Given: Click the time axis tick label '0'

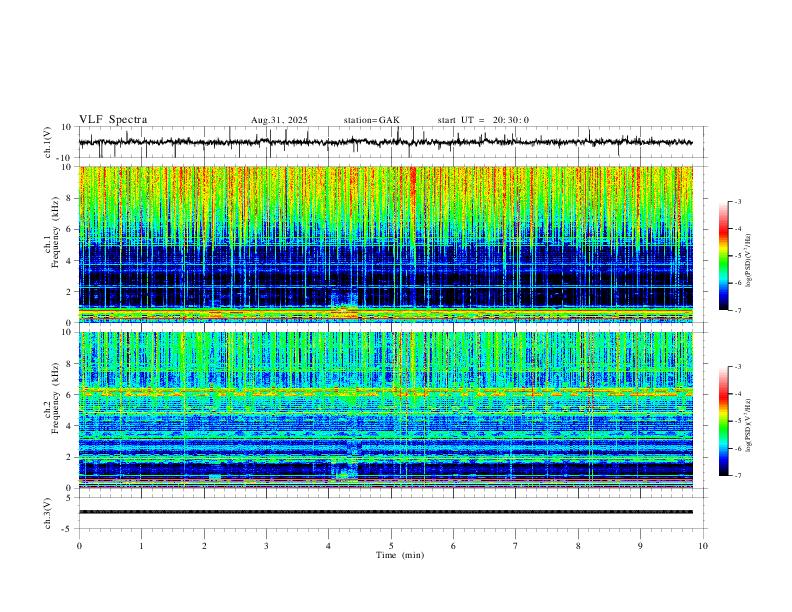Looking at the screenshot, I should tap(79, 546).
